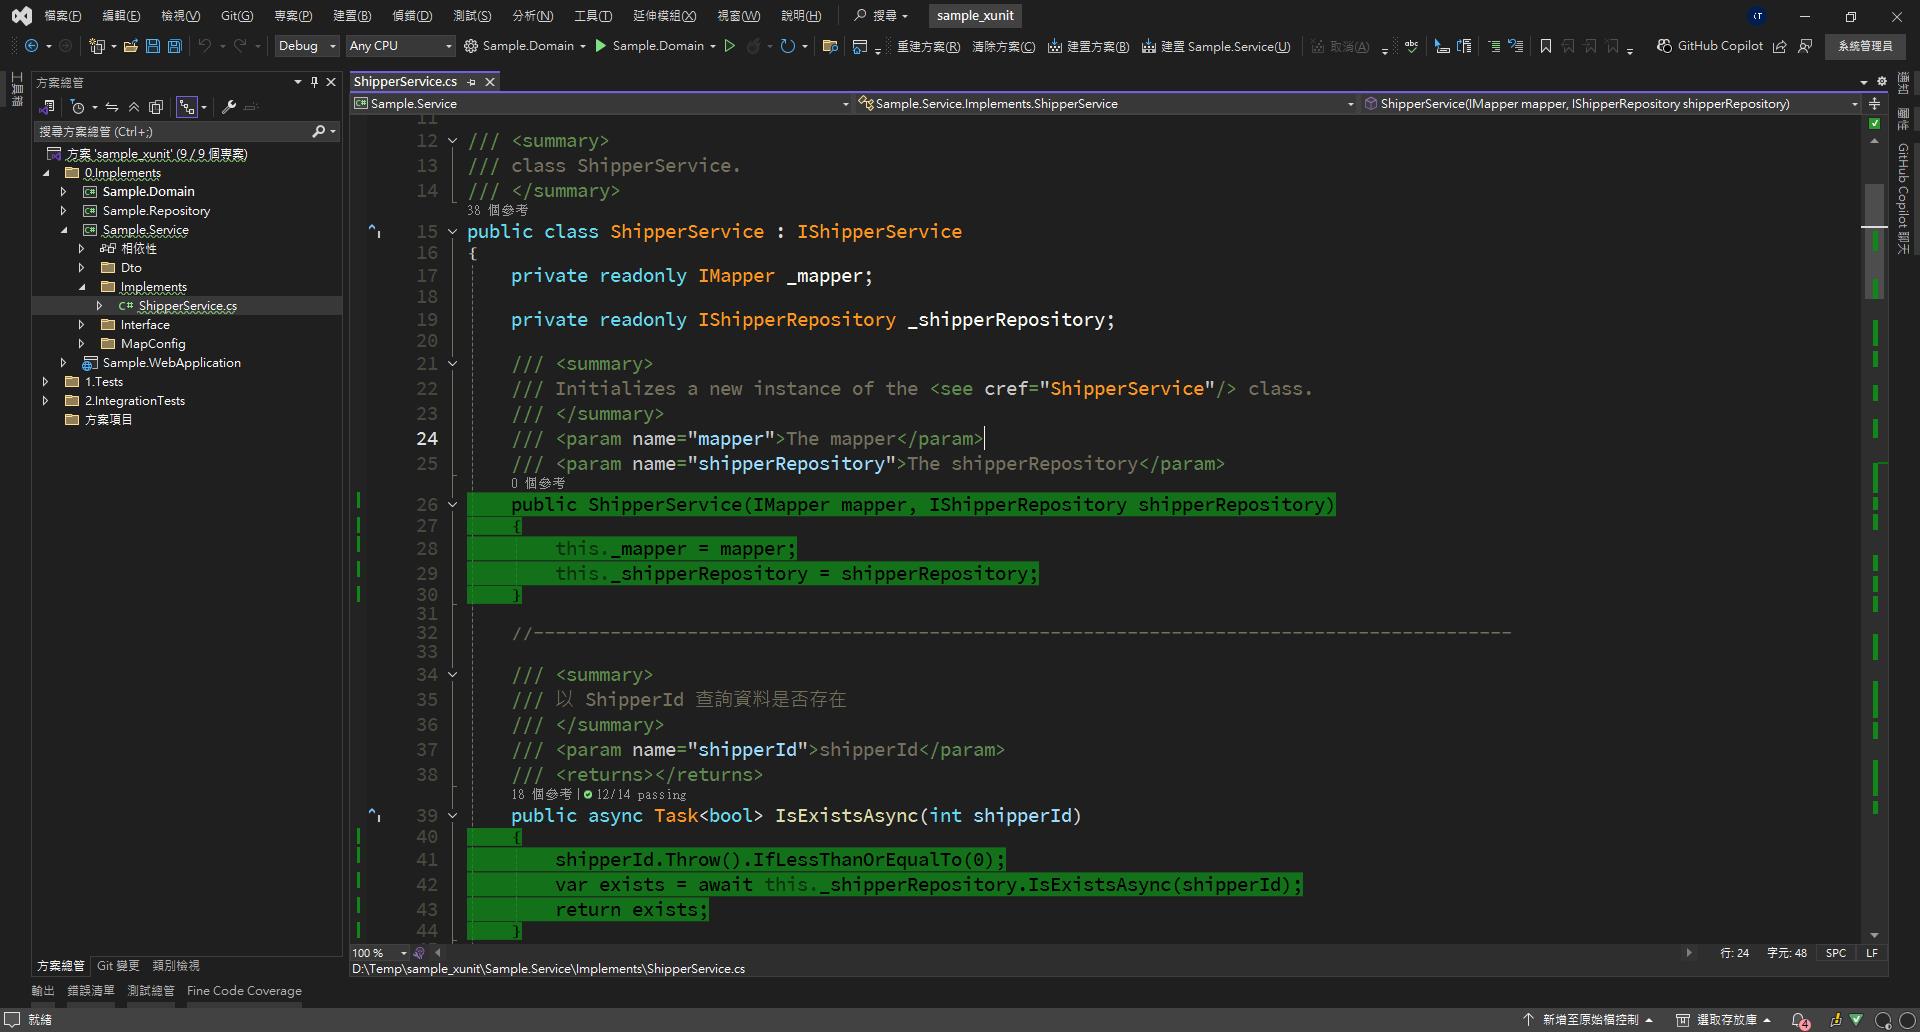The width and height of the screenshot is (1920, 1032).
Task: Click Build Sample.Service(U) button
Action: pyautogui.click(x=1216, y=46)
